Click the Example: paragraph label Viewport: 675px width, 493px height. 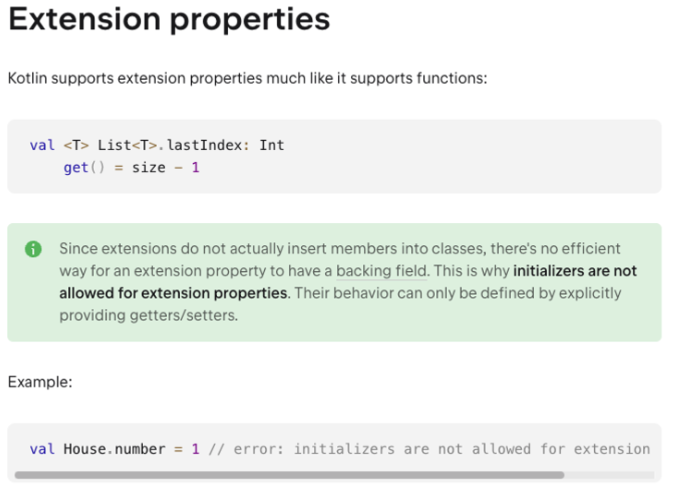click(x=40, y=382)
